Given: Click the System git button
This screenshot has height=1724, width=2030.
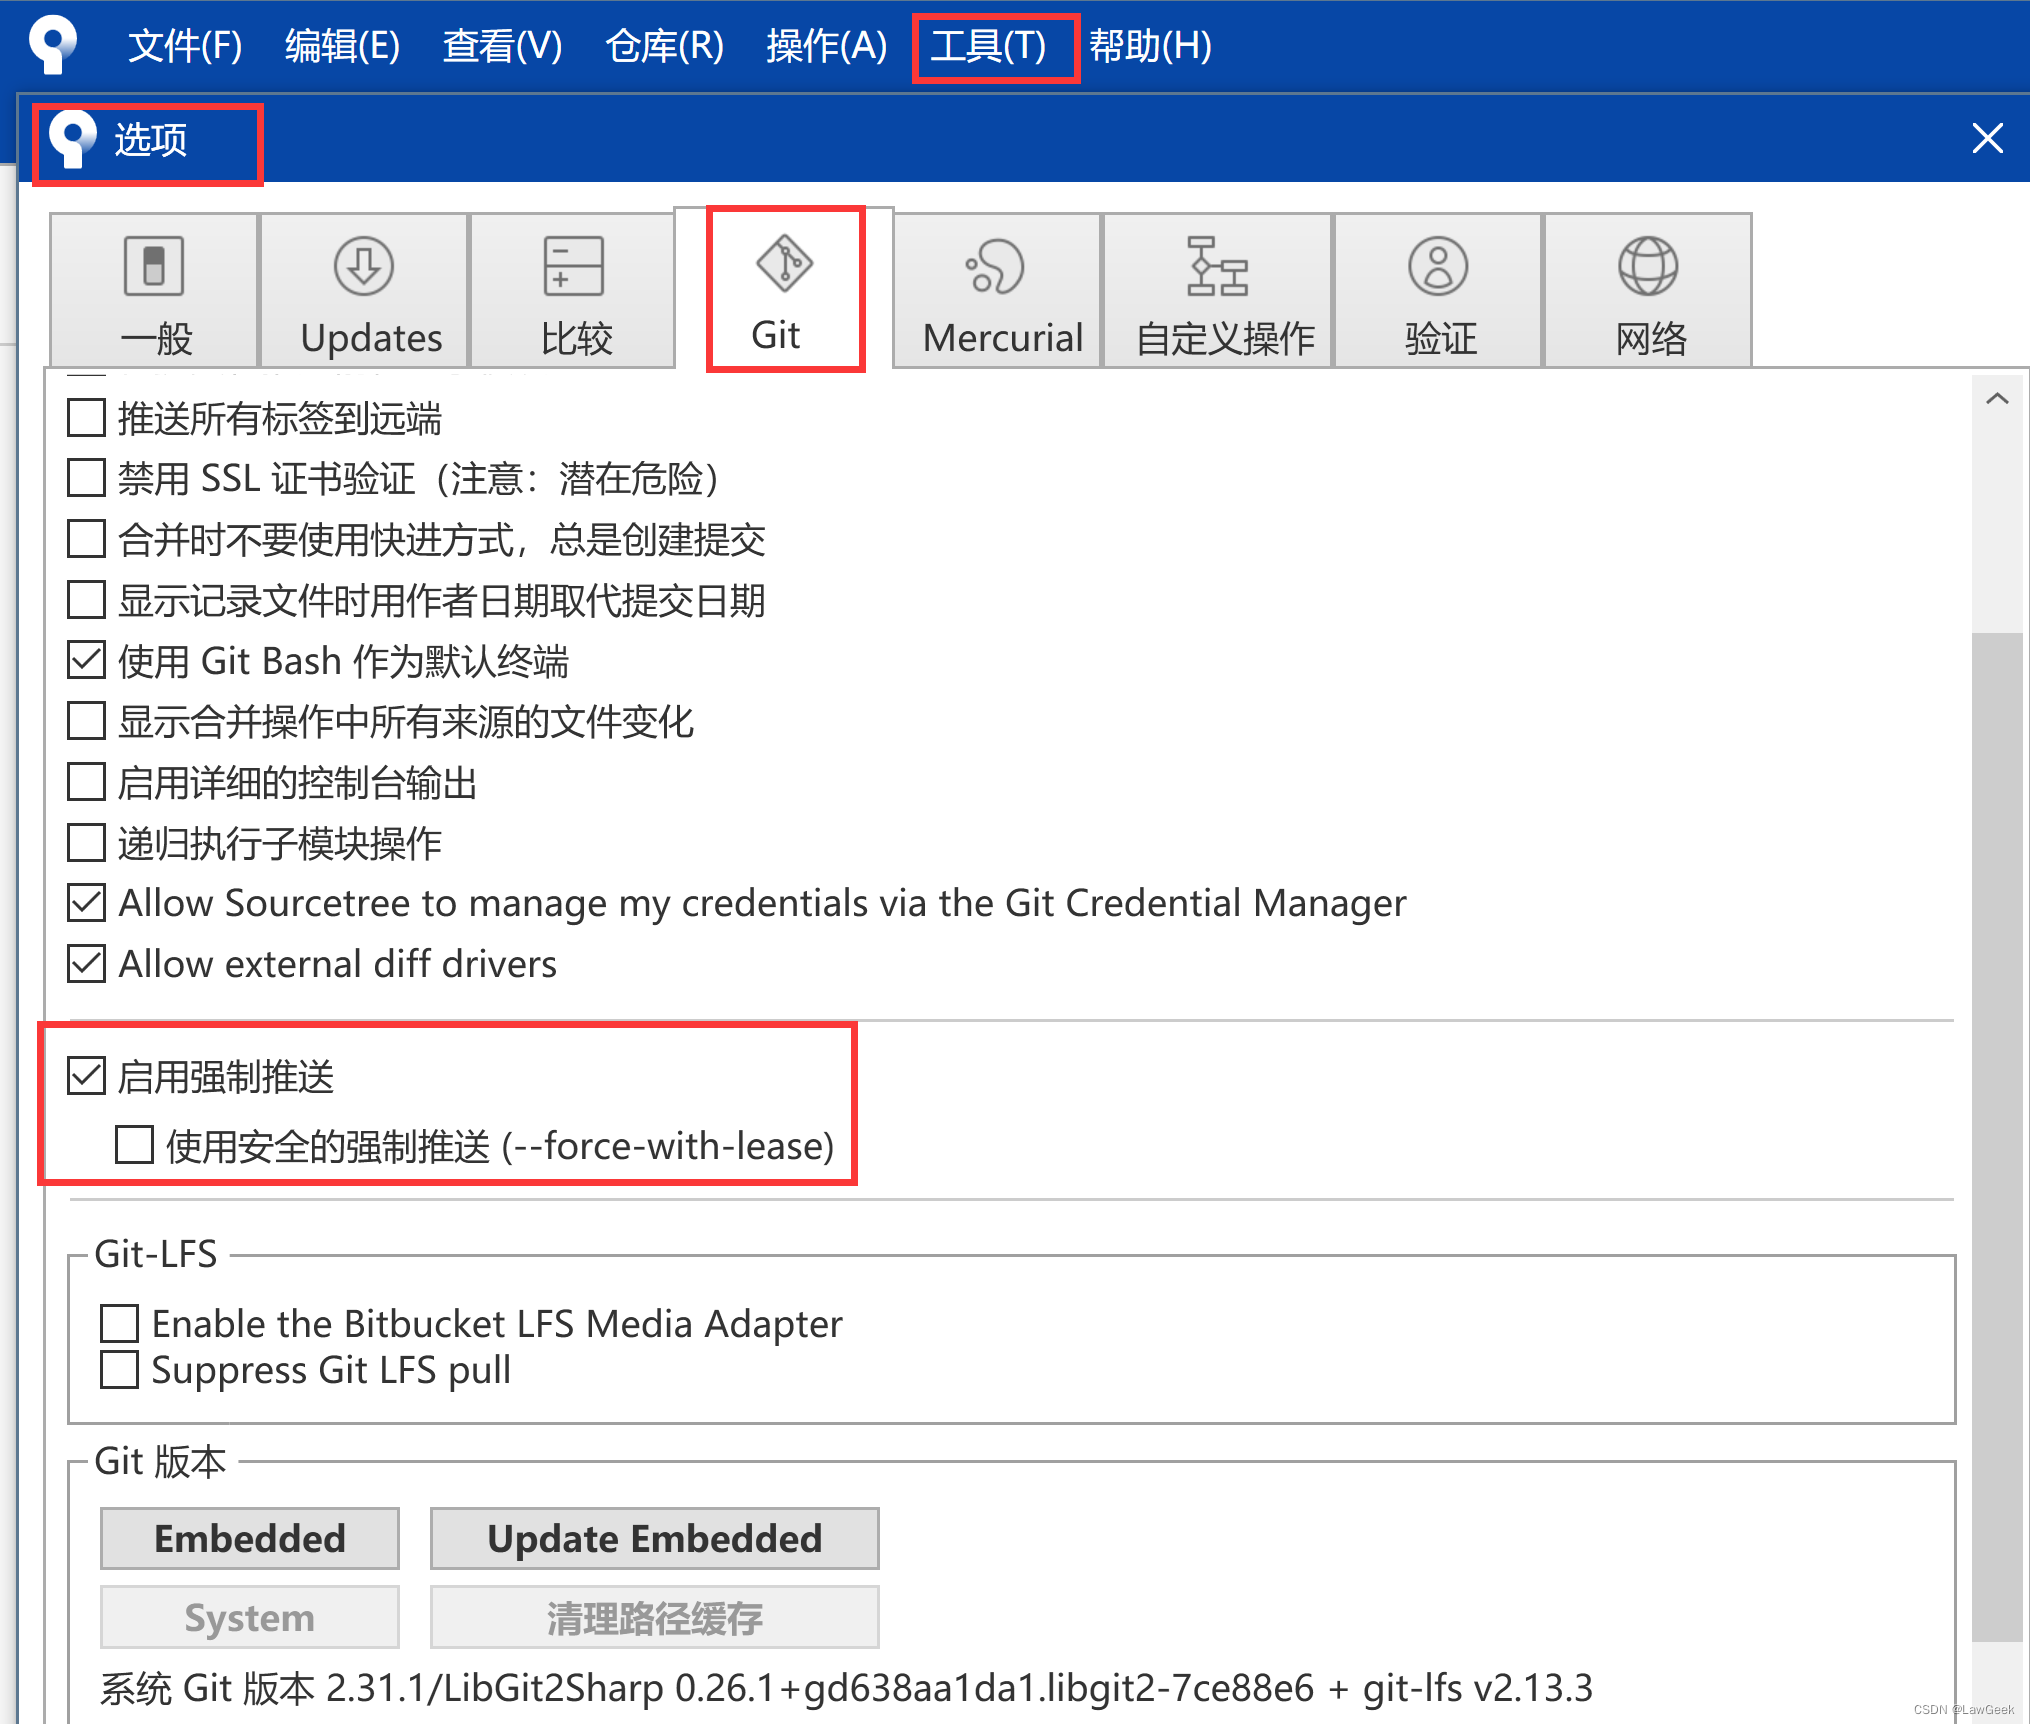Looking at the screenshot, I should pyautogui.click(x=250, y=1617).
